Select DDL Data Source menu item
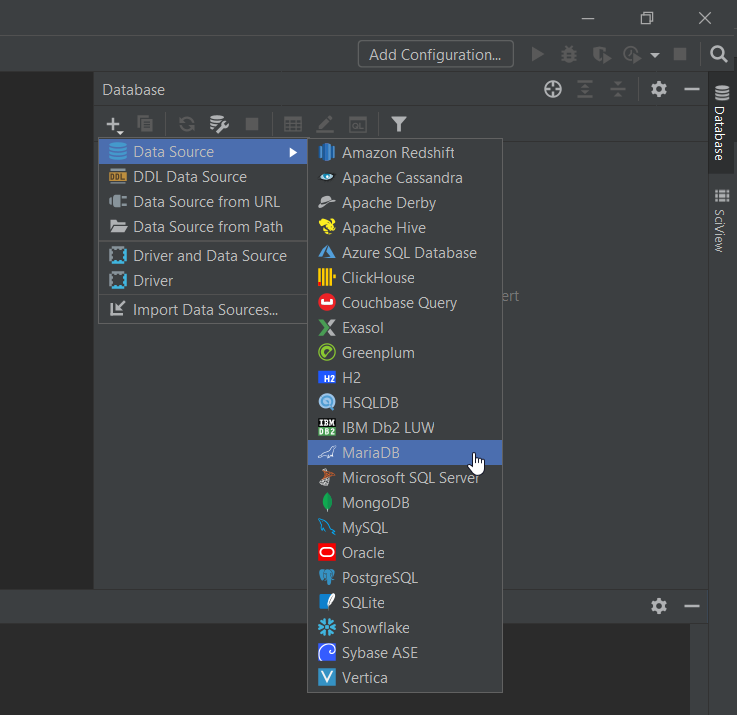 (203, 177)
